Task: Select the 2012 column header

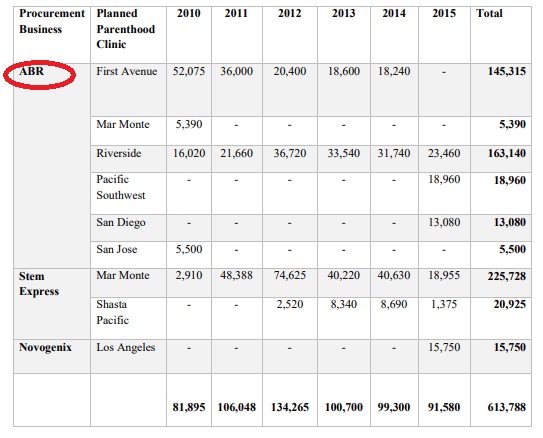Action: (290, 13)
